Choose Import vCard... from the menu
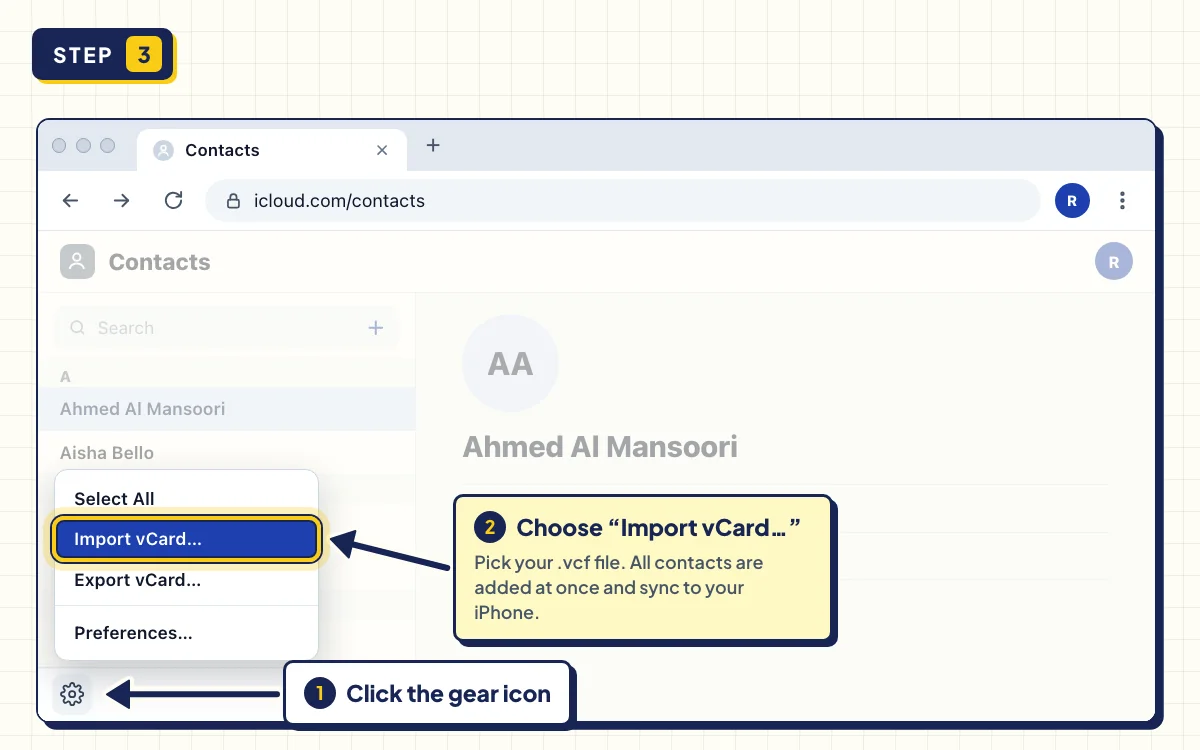Viewport: 1200px width, 750px height. (x=187, y=539)
